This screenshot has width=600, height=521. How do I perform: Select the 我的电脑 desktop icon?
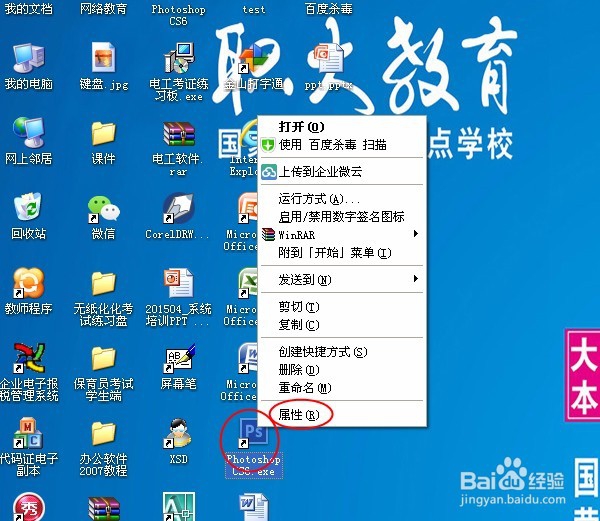(29, 58)
